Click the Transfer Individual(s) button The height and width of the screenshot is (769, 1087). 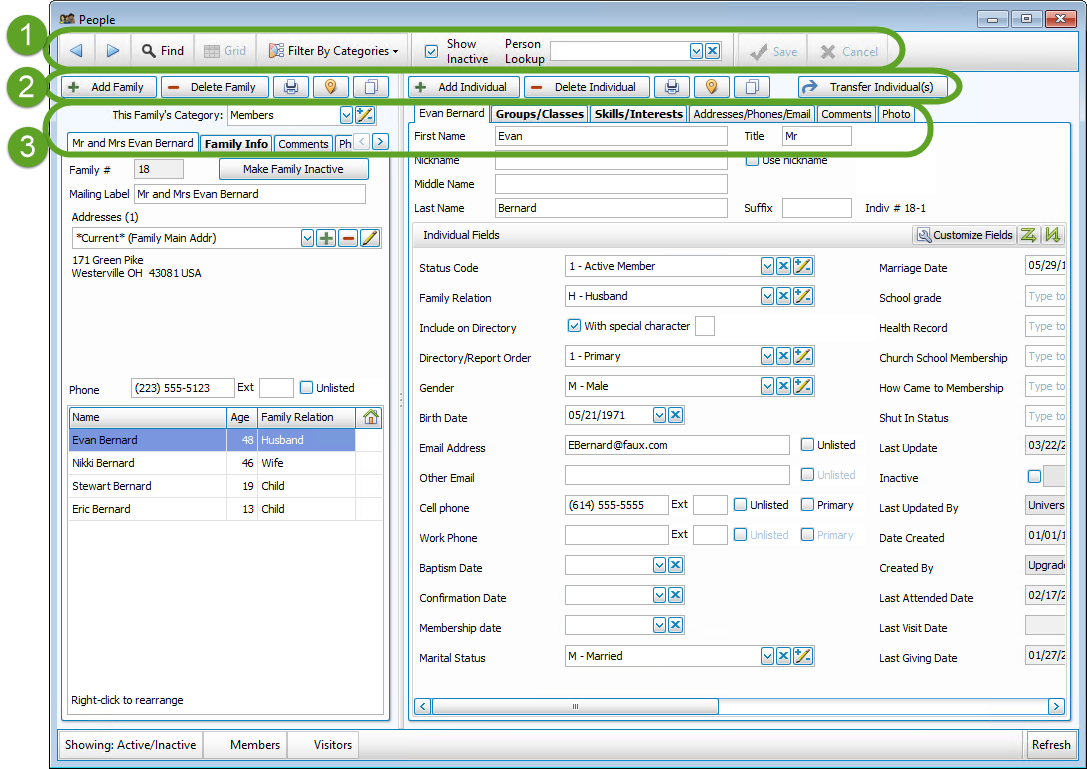(872, 87)
